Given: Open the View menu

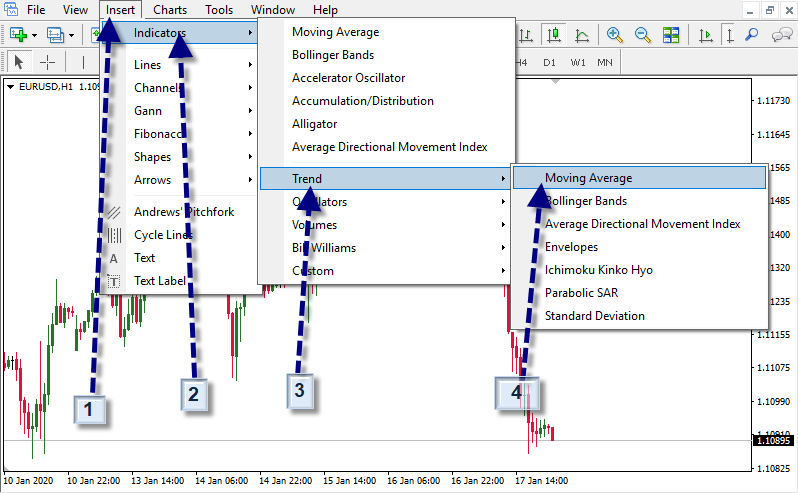Looking at the screenshot, I should click(x=75, y=10).
